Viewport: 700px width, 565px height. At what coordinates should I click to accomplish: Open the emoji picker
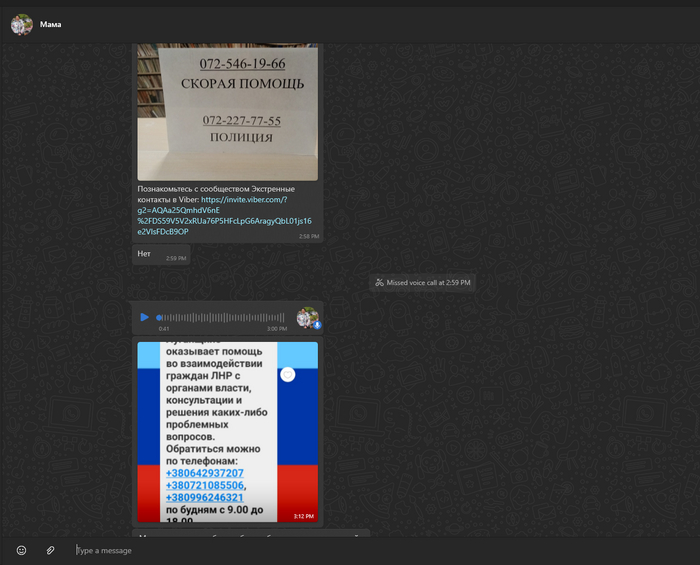pos(21,550)
